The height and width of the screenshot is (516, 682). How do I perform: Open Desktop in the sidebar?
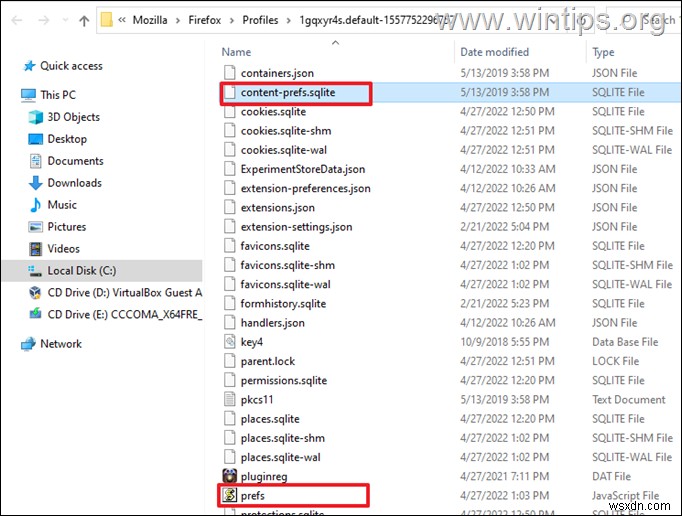click(x=67, y=139)
